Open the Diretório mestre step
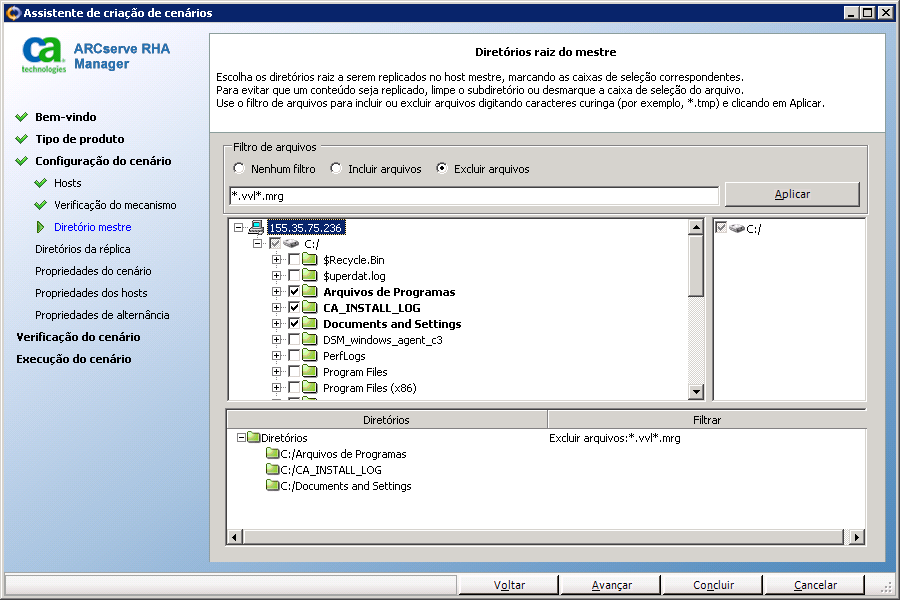 point(92,227)
